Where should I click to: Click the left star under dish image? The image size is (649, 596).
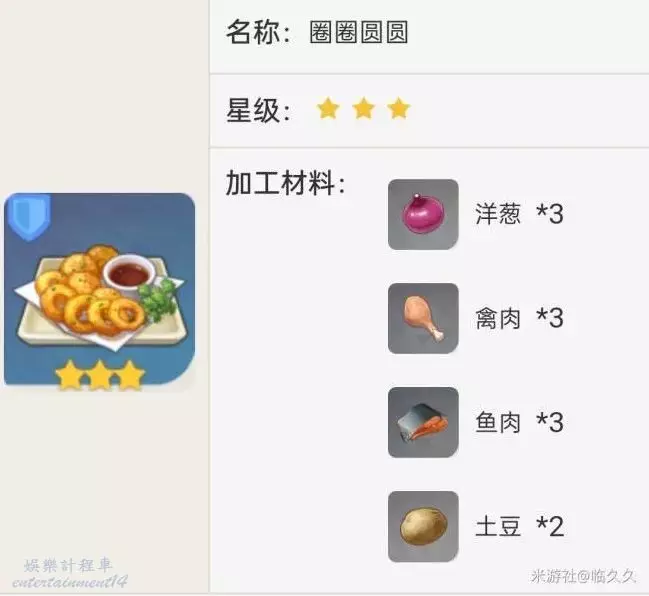click(x=70, y=375)
